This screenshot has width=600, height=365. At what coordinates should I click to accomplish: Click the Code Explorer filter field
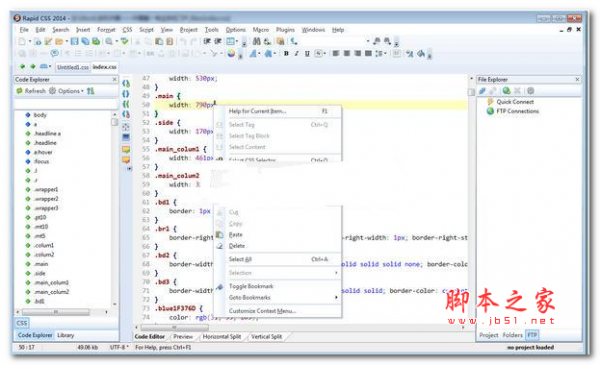pos(65,104)
